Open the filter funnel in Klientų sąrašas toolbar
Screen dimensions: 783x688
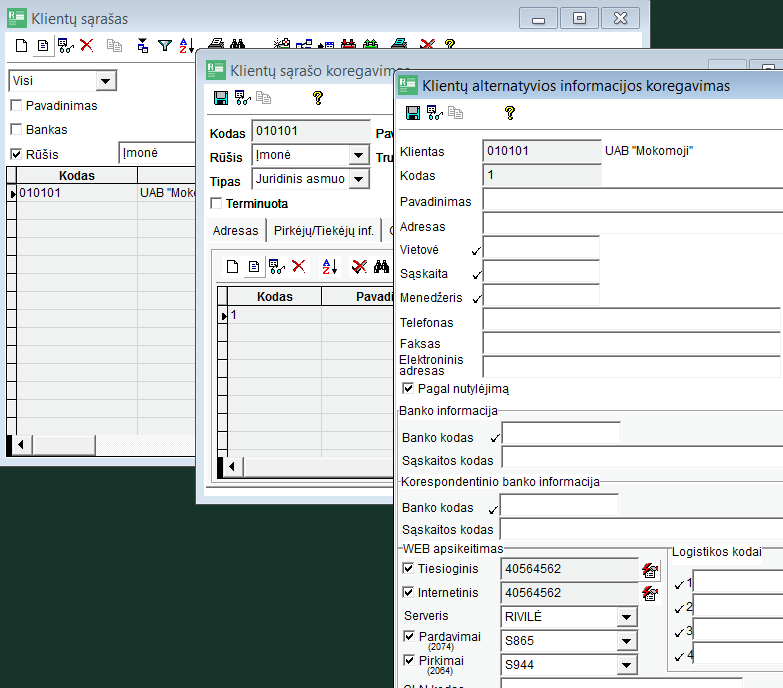tap(165, 45)
